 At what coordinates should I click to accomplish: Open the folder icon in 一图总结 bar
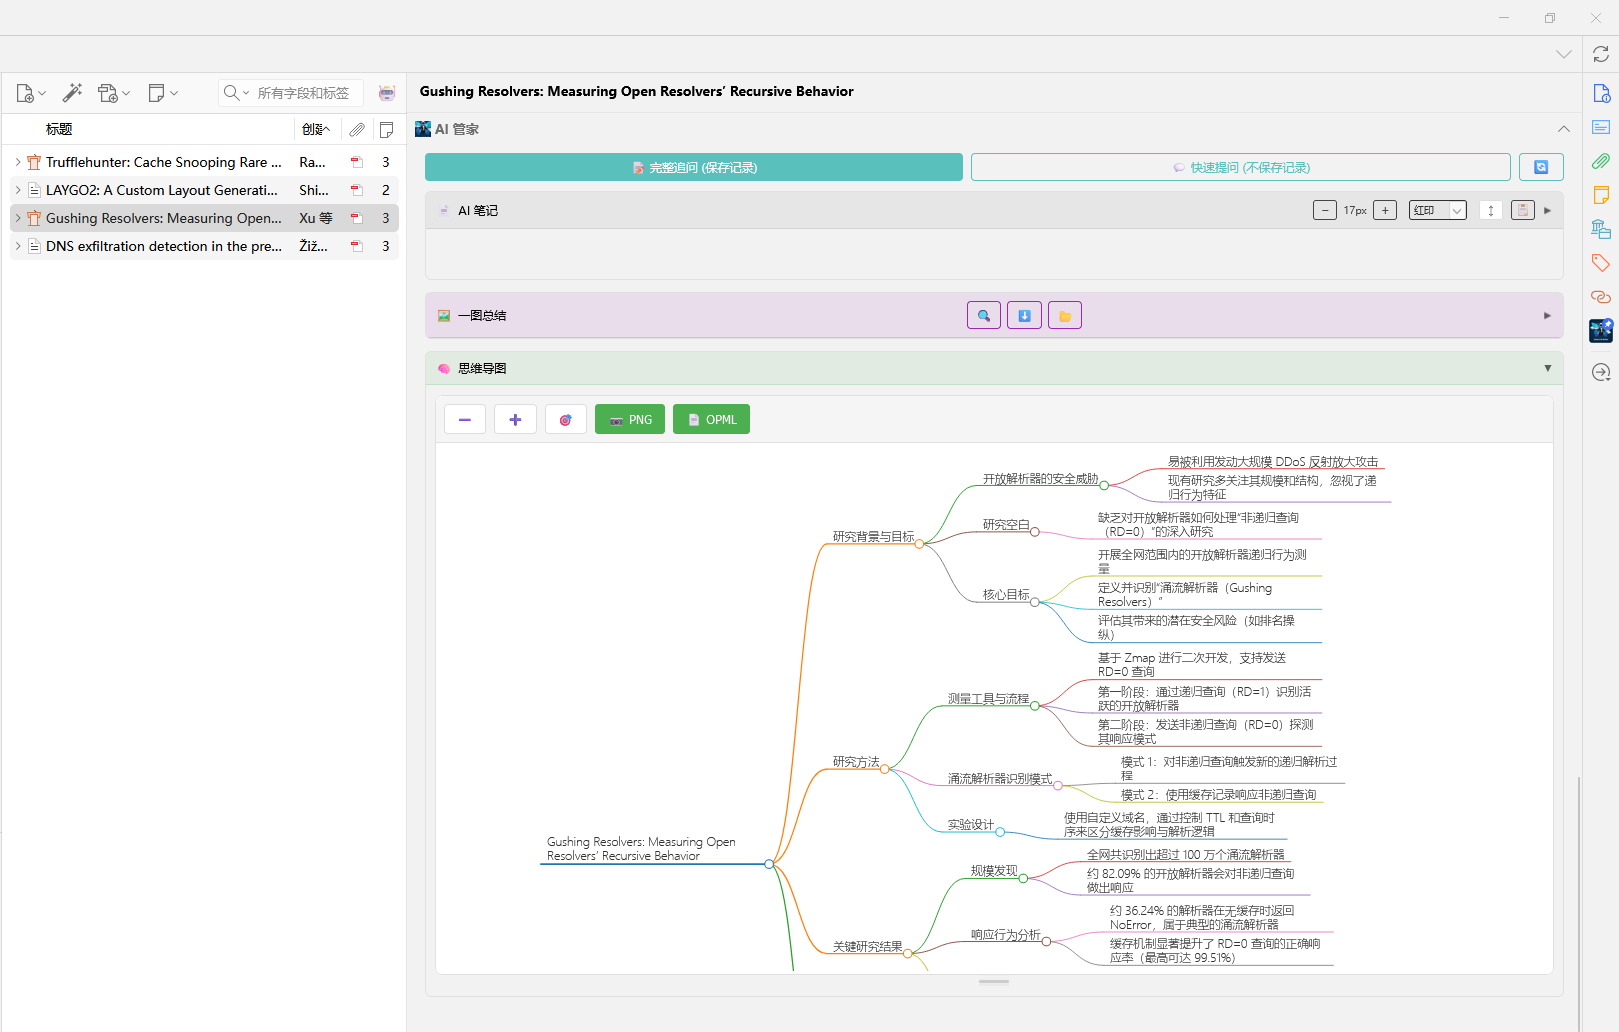pos(1064,316)
